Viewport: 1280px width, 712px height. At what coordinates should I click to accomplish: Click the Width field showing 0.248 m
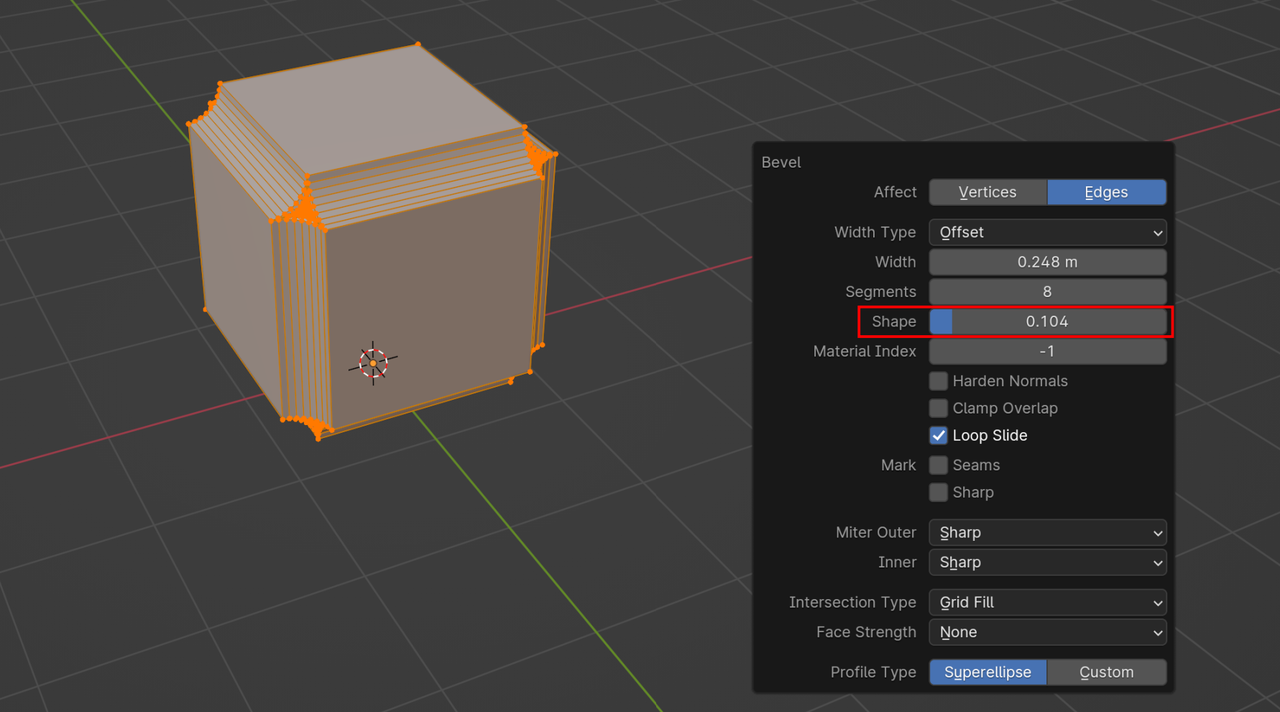[1047, 262]
